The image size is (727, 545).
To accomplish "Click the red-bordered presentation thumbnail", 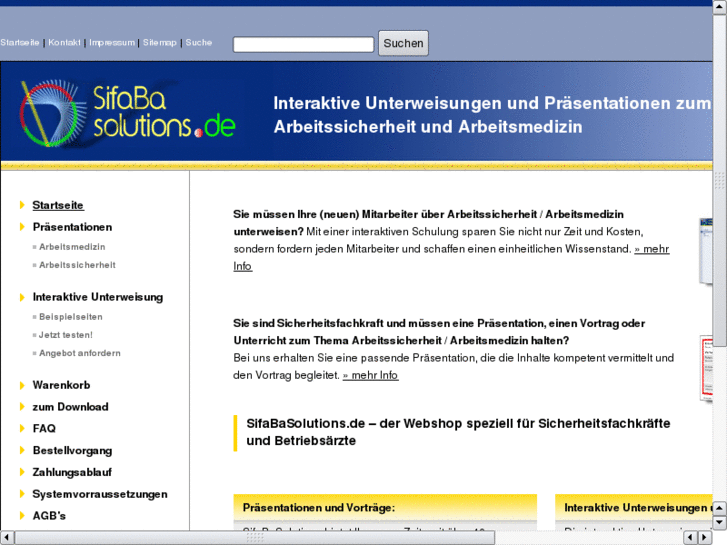I will [x=706, y=368].
